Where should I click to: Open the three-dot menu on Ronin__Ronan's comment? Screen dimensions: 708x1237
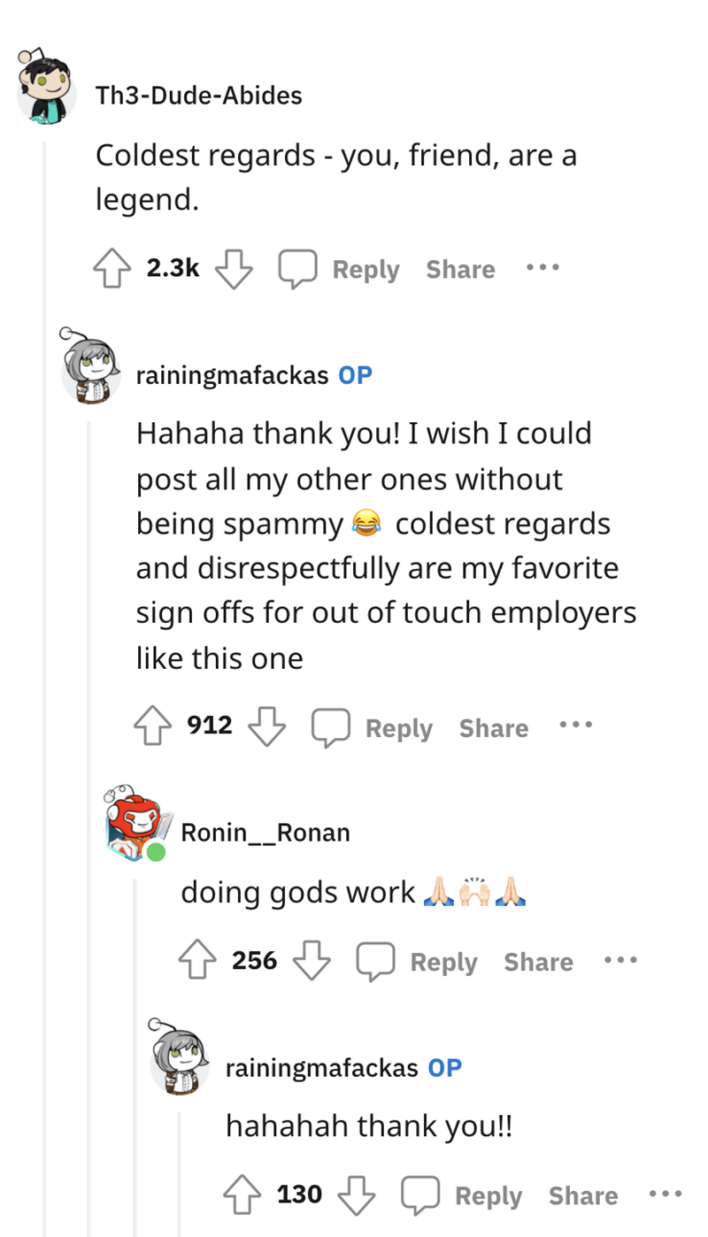(620, 960)
